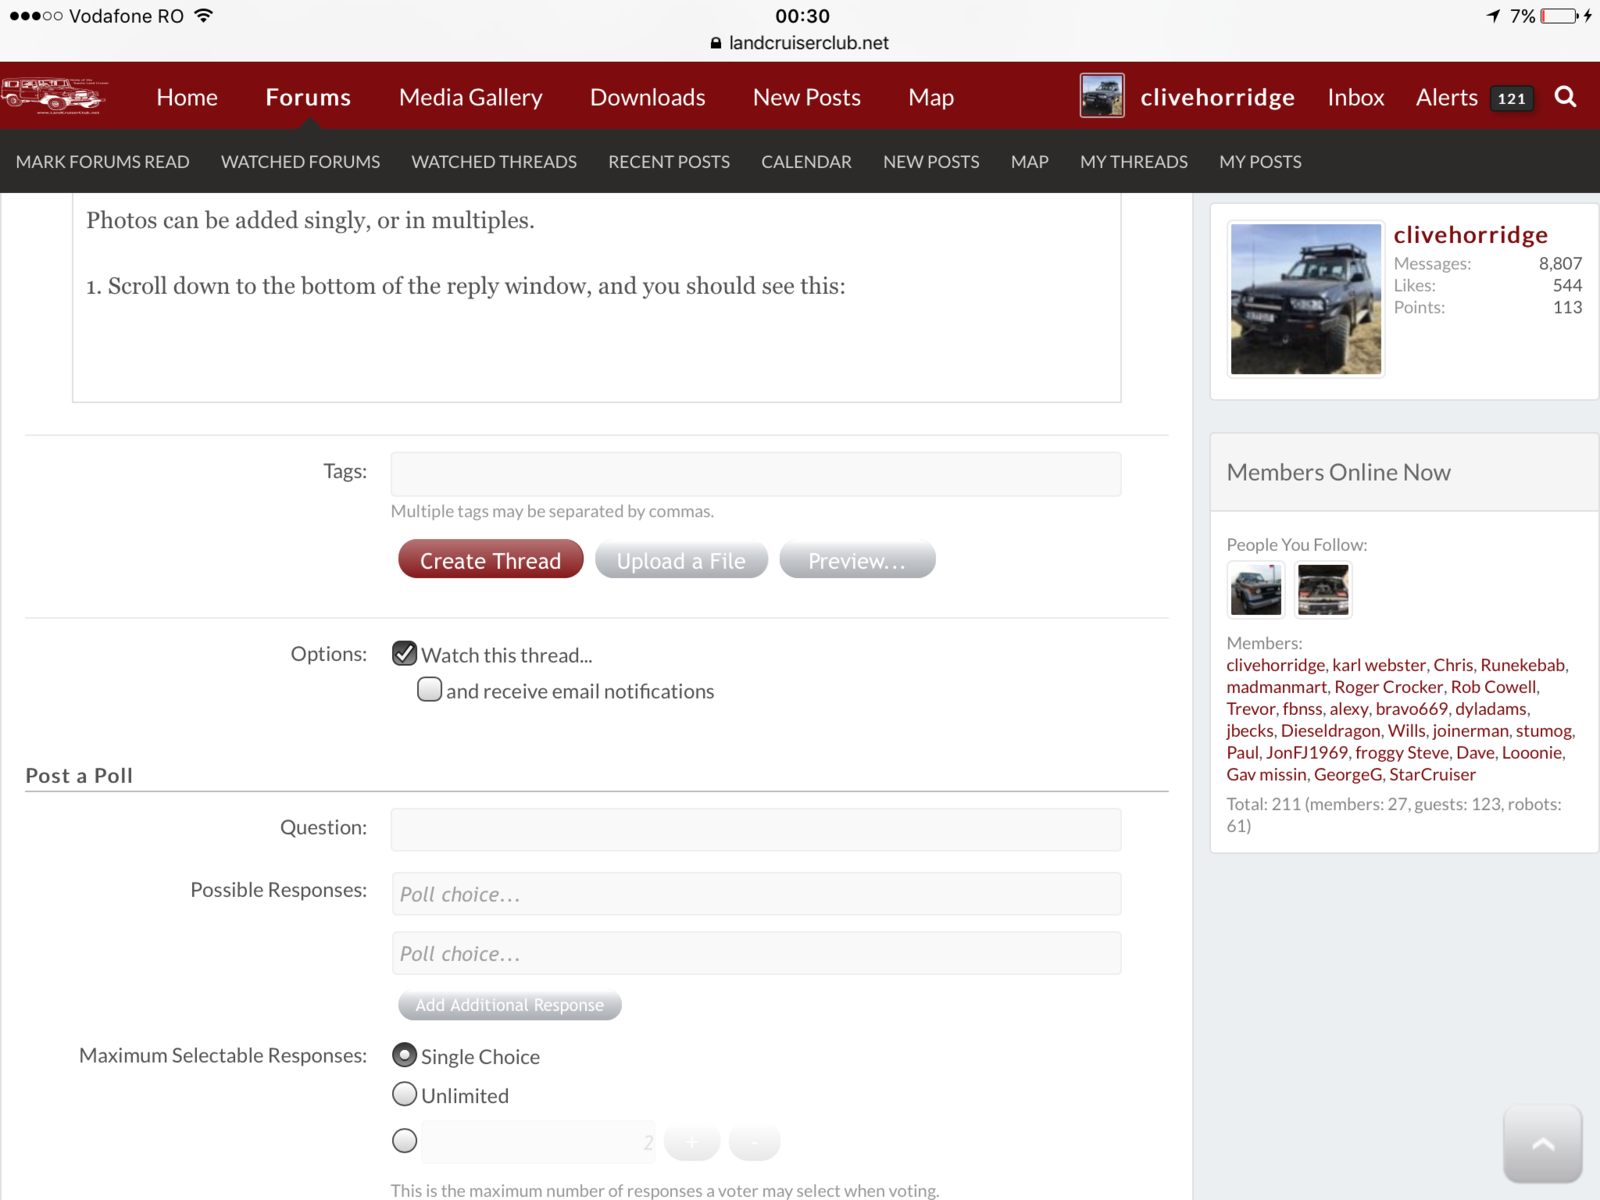Open Media Gallery tab
The height and width of the screenshot is (1200, 1600).
coord(470,97)
